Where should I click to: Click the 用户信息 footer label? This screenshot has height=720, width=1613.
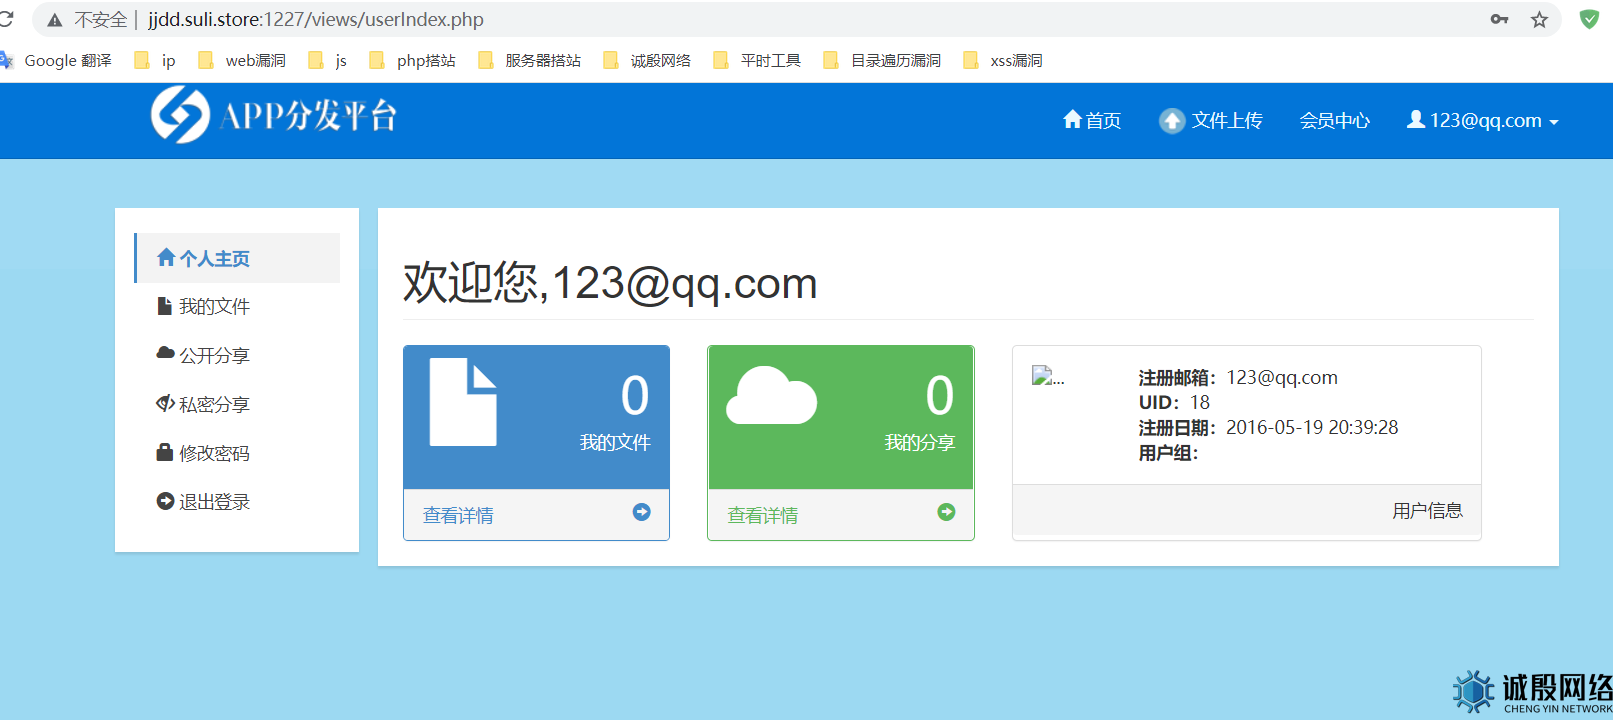click(x=1427, y=511)
